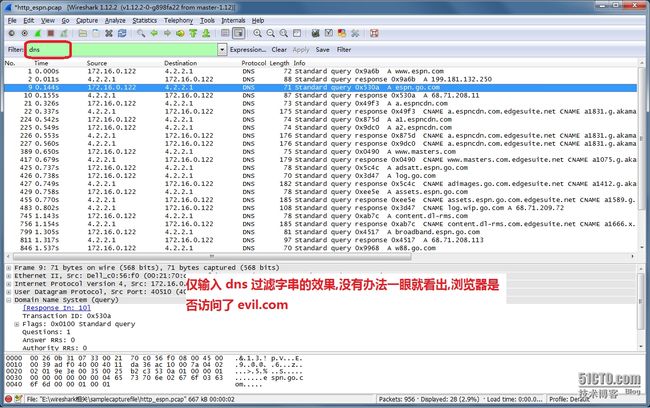The width and height of the screenshot is (650, 408).
Task: Move the packet list horizontal scrollbar
Action: (x=212, y=257)
